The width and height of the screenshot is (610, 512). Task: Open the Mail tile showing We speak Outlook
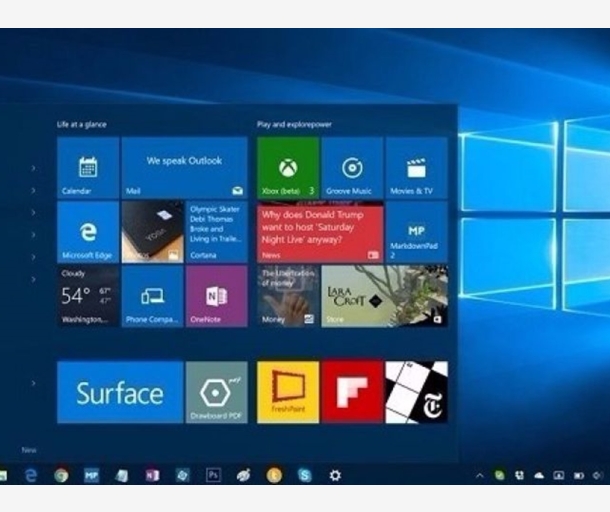184,167
